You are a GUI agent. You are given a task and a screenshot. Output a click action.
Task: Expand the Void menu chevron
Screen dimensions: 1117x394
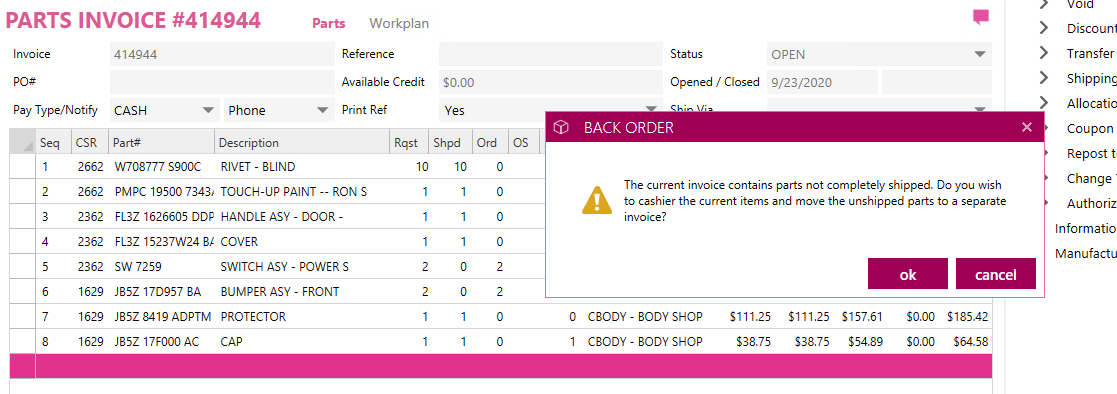(x=1044, y=4)
